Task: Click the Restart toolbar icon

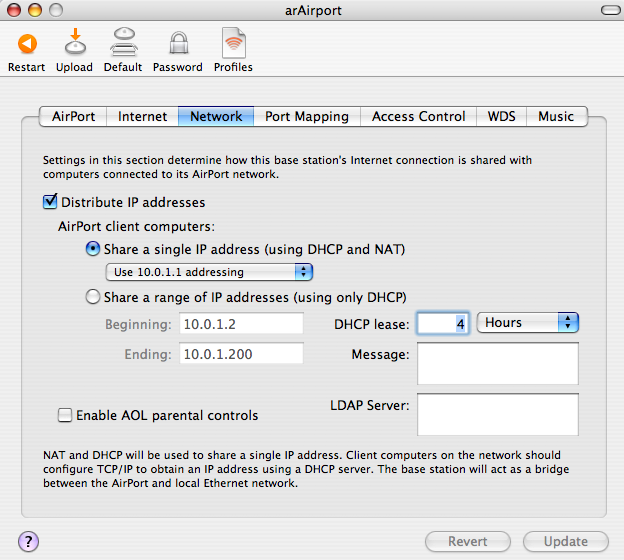Action: click(27, 44)
